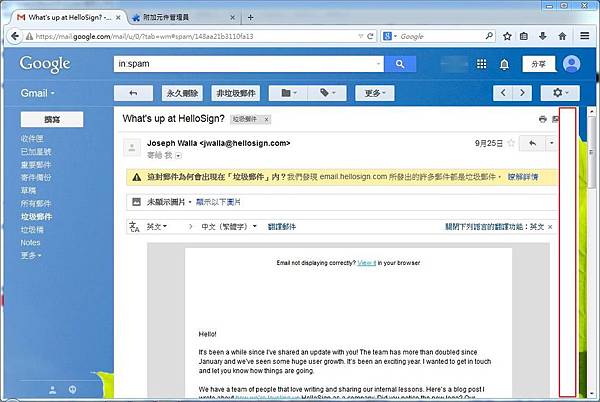Viewport: 600px width, 402px height.
Task: Click the 瞭解詳情 learn more link
Action: pyautogui.click(x=523, y=177)
